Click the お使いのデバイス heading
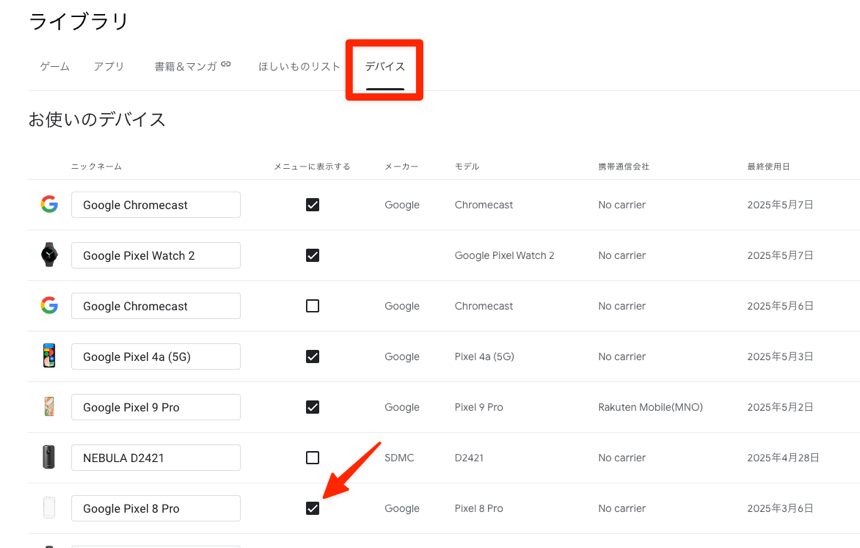The height and width of the screenshot is (548, 860). pyautogui.click(x=97, y=119)
